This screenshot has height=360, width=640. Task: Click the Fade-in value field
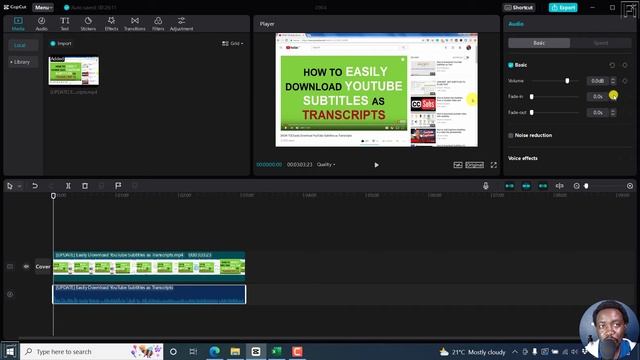point(597,97)
